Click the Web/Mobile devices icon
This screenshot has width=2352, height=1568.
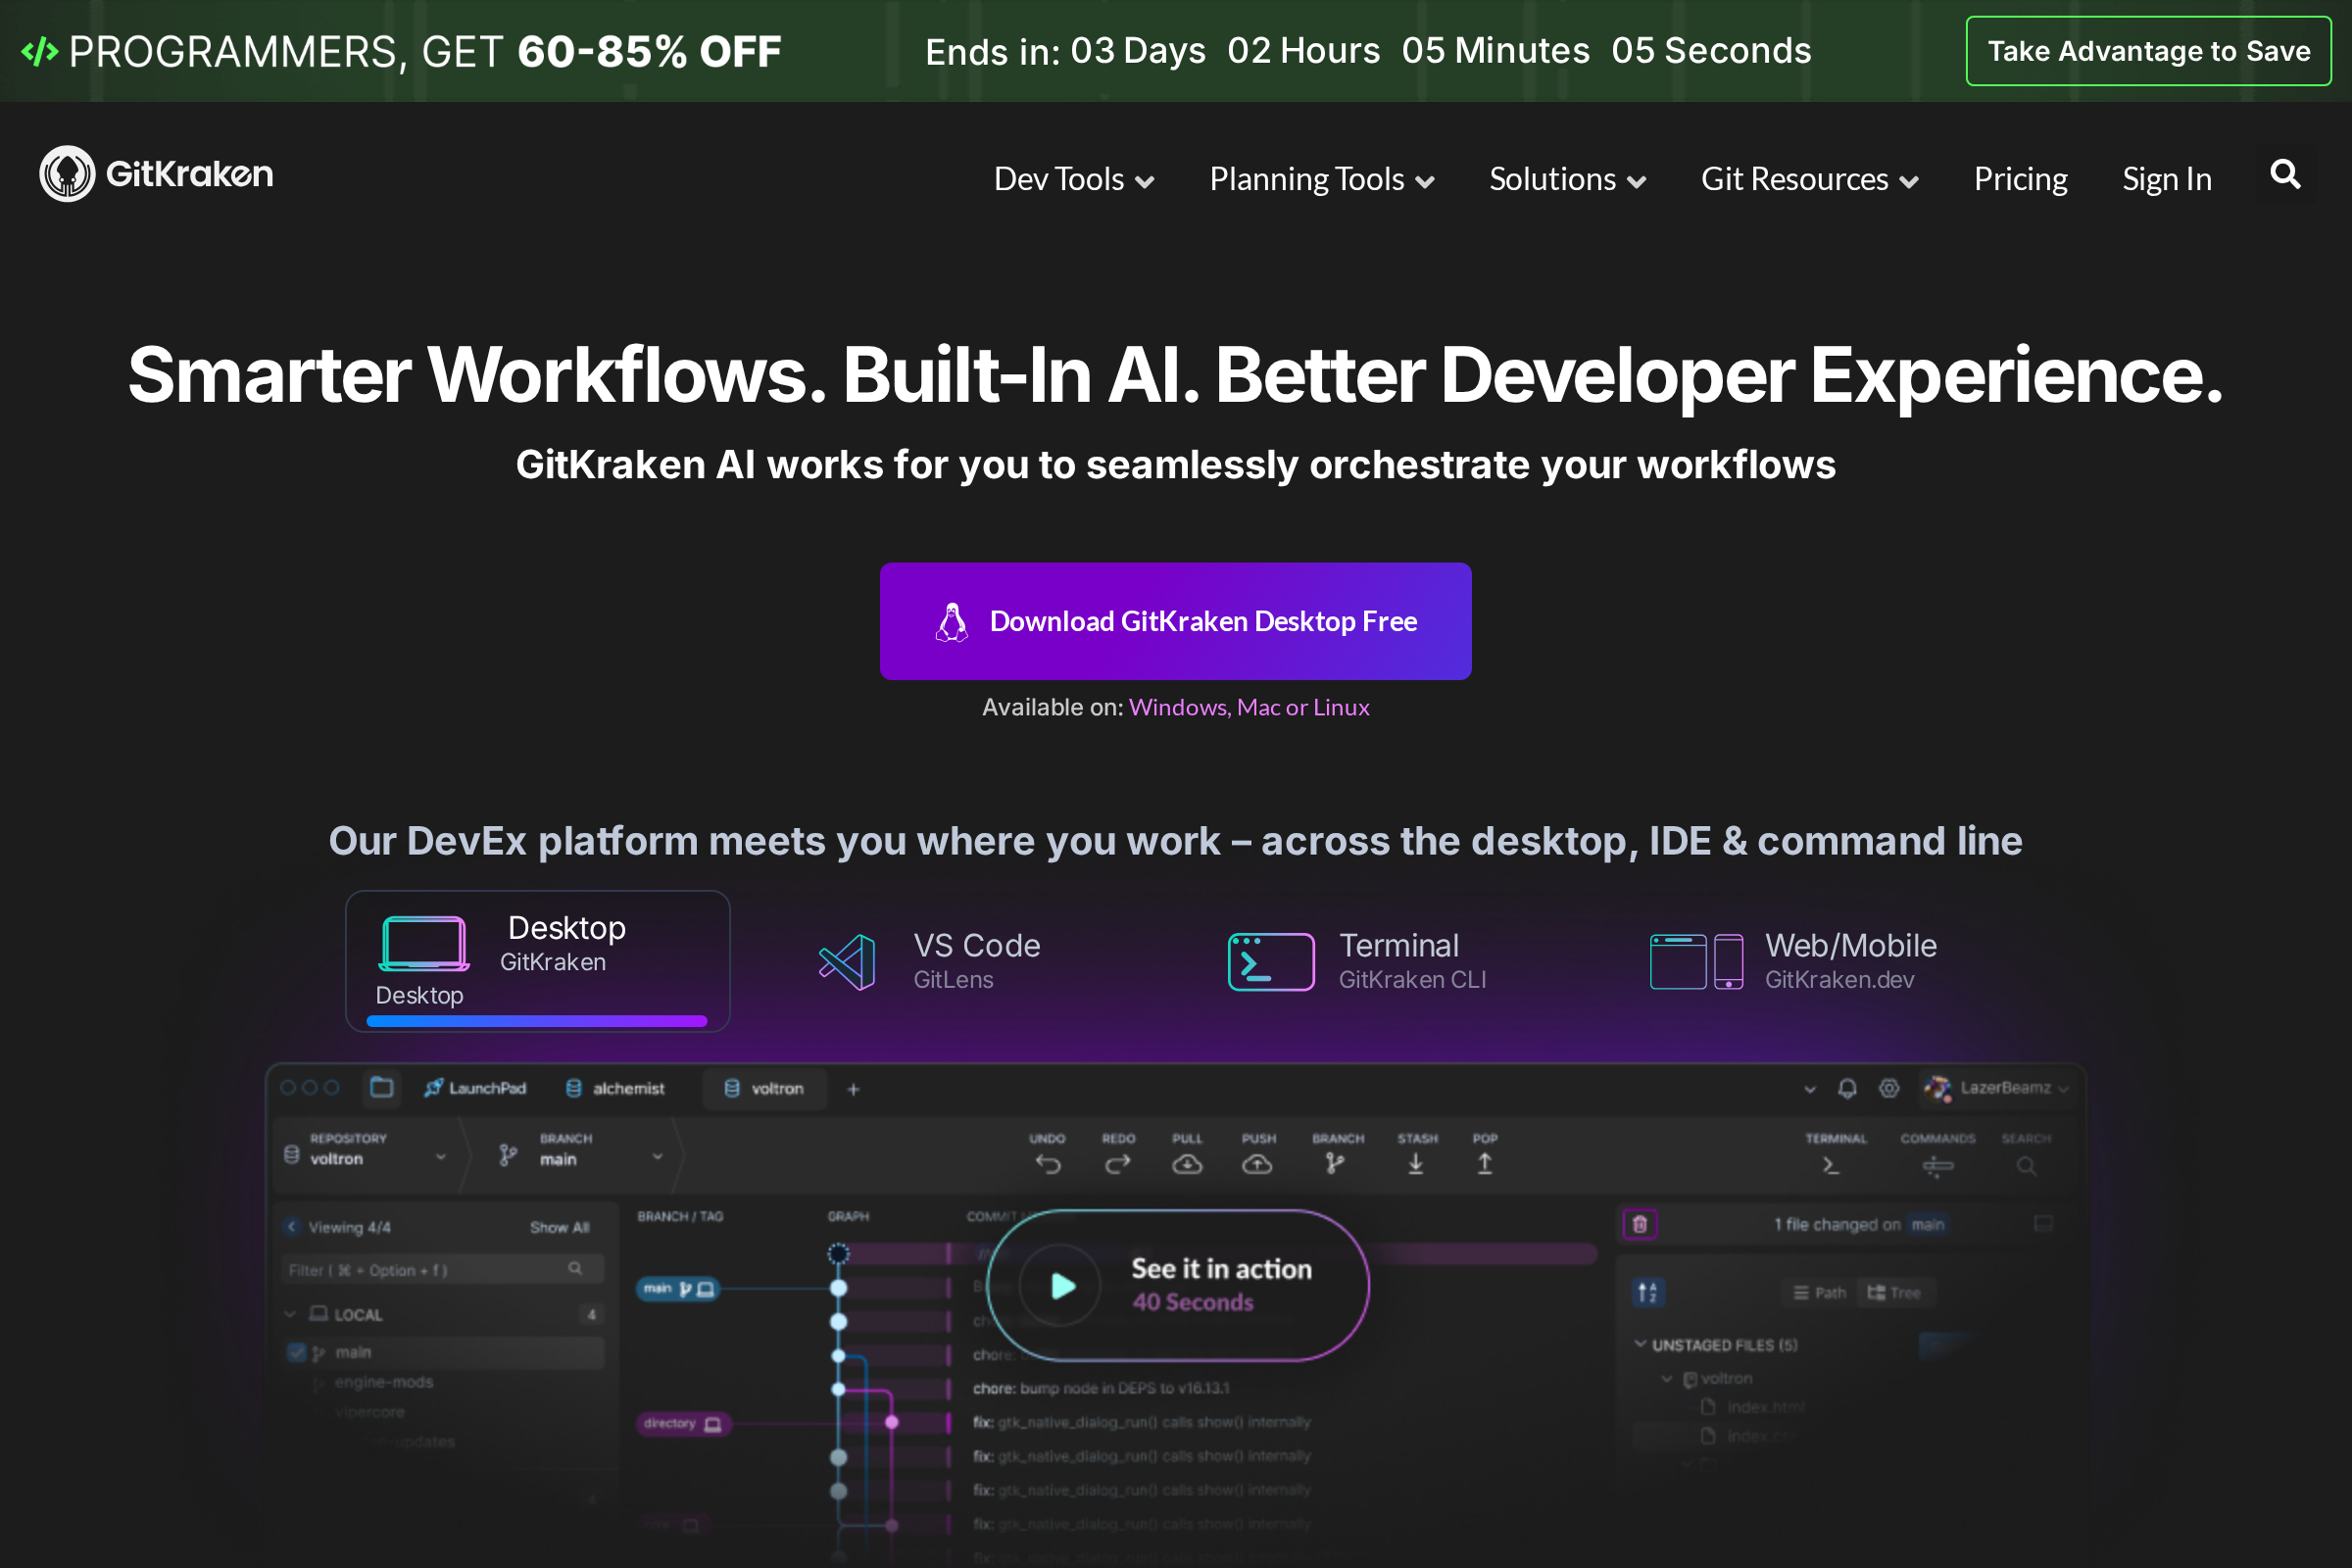point(1696,962)
